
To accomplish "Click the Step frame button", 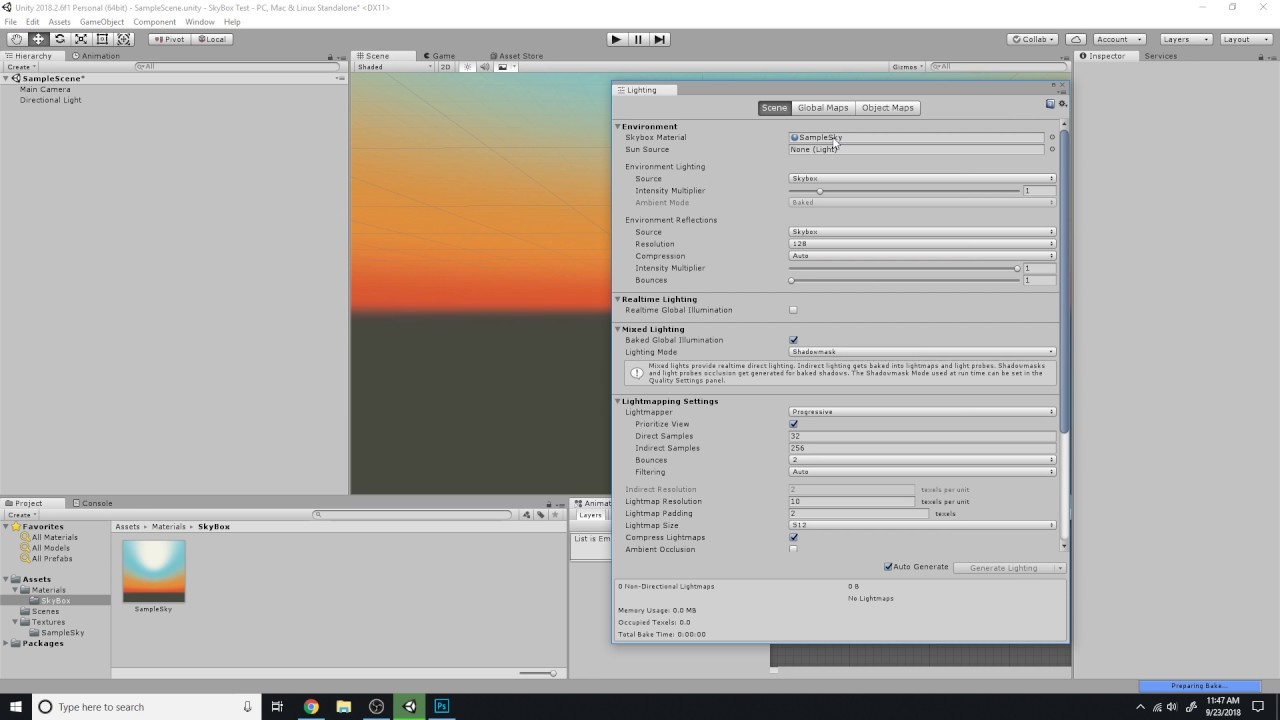I will [x=659, y=39].
